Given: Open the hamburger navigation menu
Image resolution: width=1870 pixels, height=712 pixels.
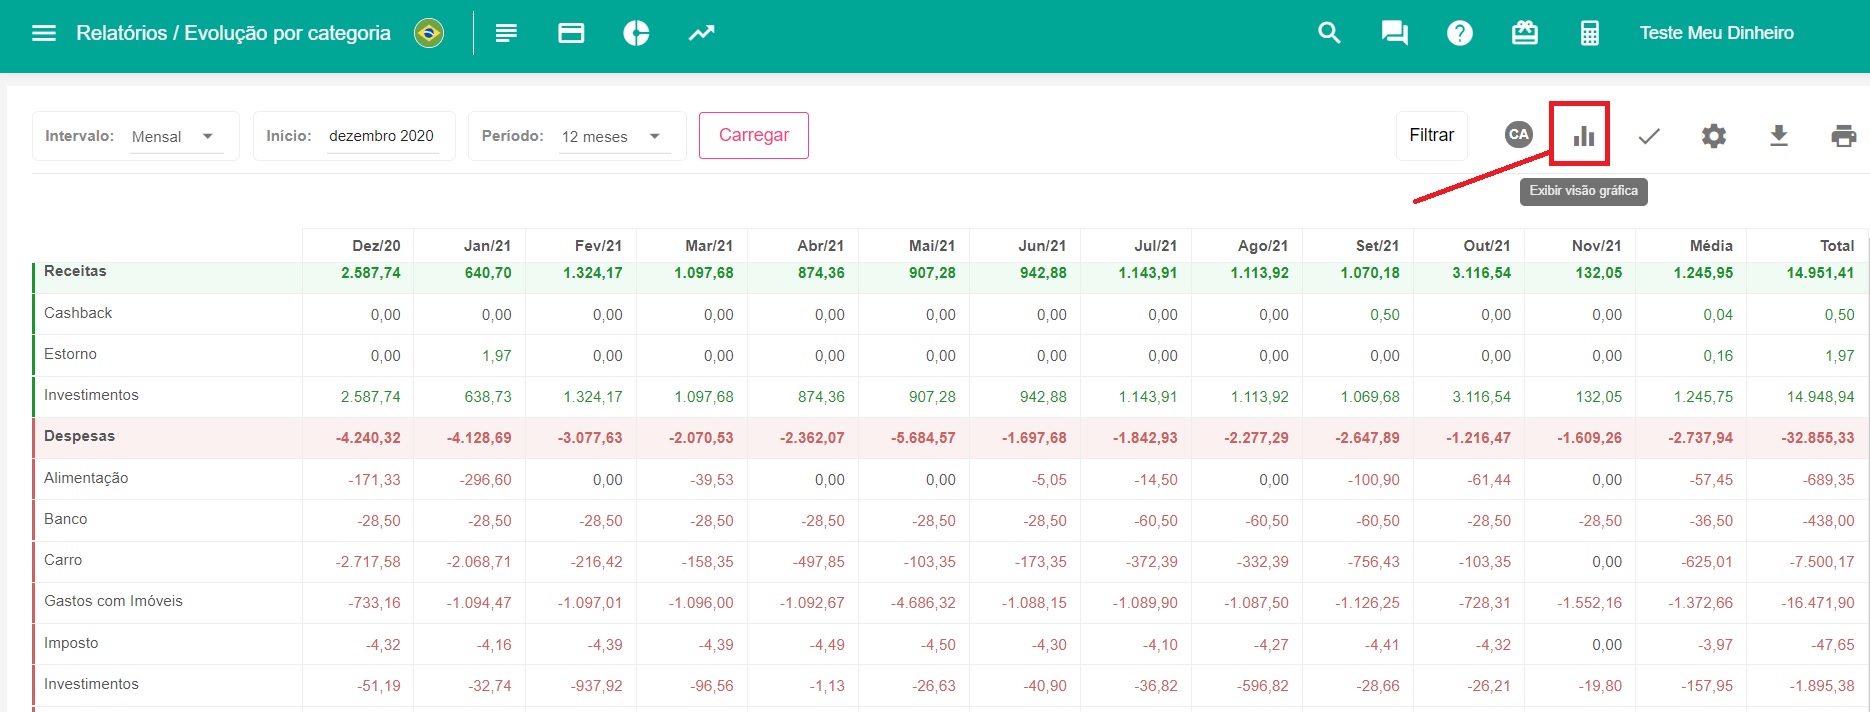Looking at the screenshot, I should pyautogui.click(x=44, y=33).
